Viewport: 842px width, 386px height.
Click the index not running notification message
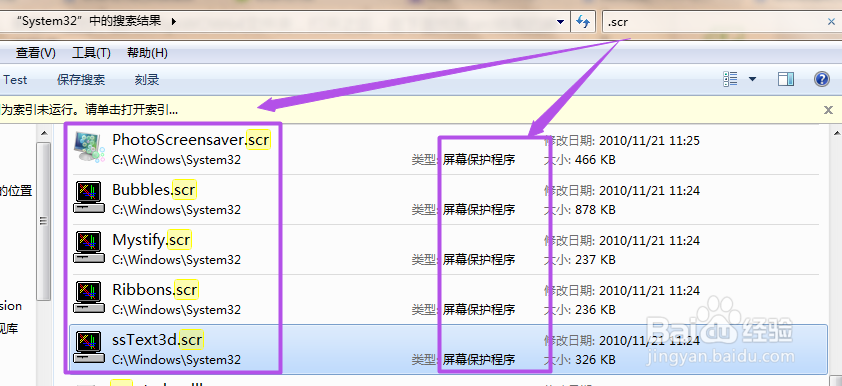(x=89, y=111)
